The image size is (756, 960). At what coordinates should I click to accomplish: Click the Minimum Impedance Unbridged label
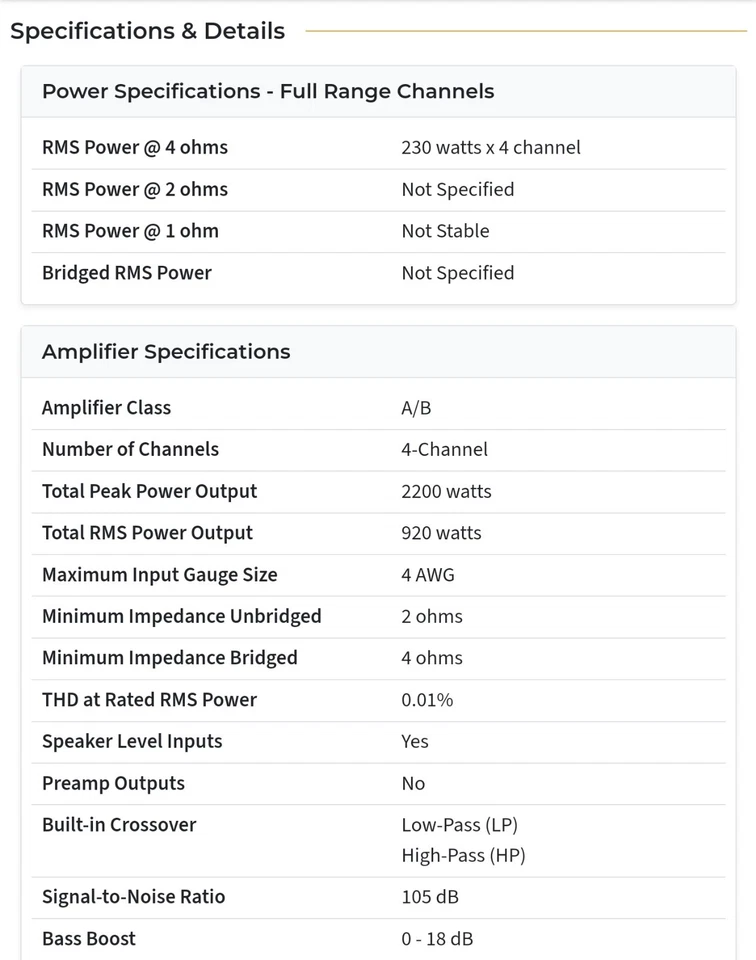click(x=181, y=616)
